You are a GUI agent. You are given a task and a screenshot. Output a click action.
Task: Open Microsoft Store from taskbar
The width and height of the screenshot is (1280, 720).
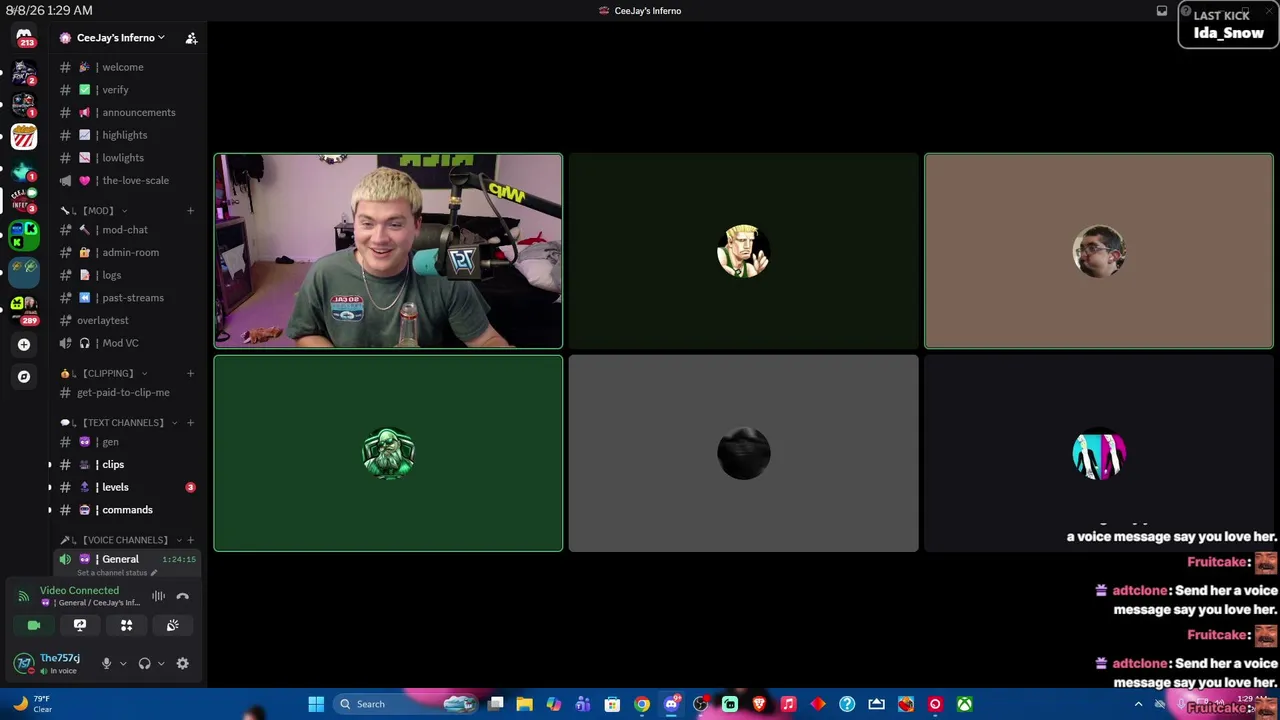(x=612, y=704)
